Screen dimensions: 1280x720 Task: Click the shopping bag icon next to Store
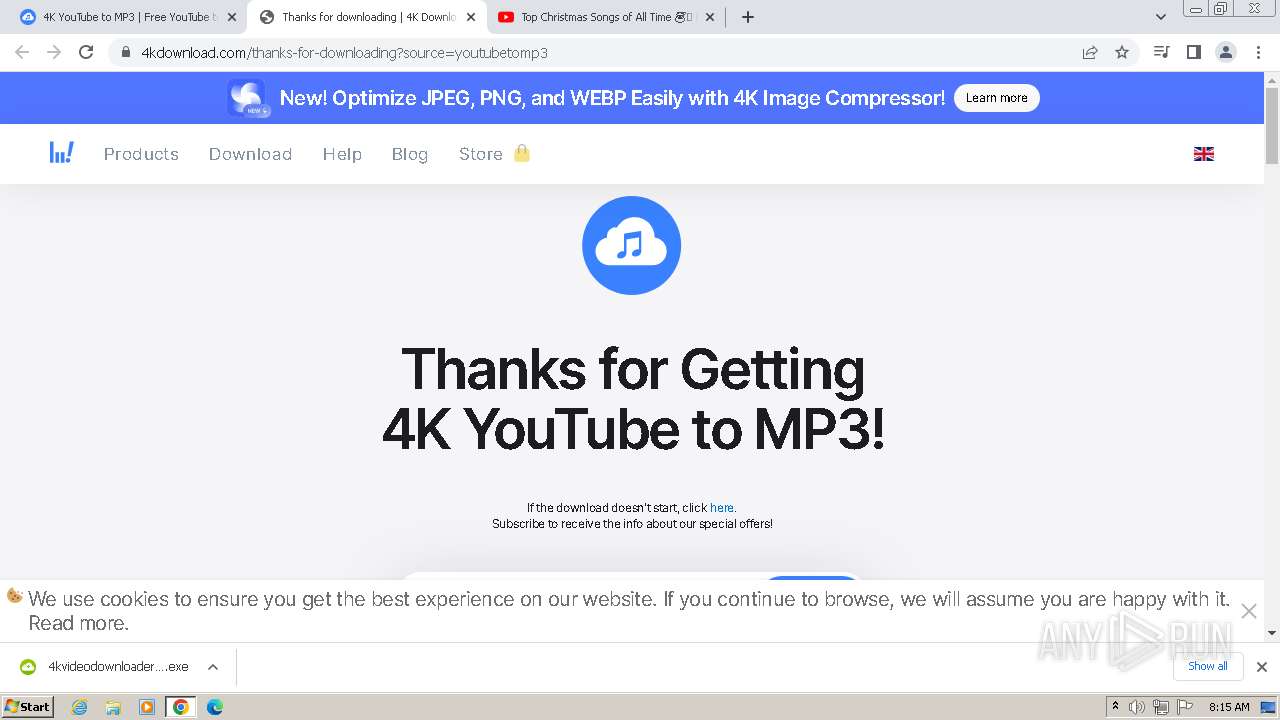click(521, 153)
